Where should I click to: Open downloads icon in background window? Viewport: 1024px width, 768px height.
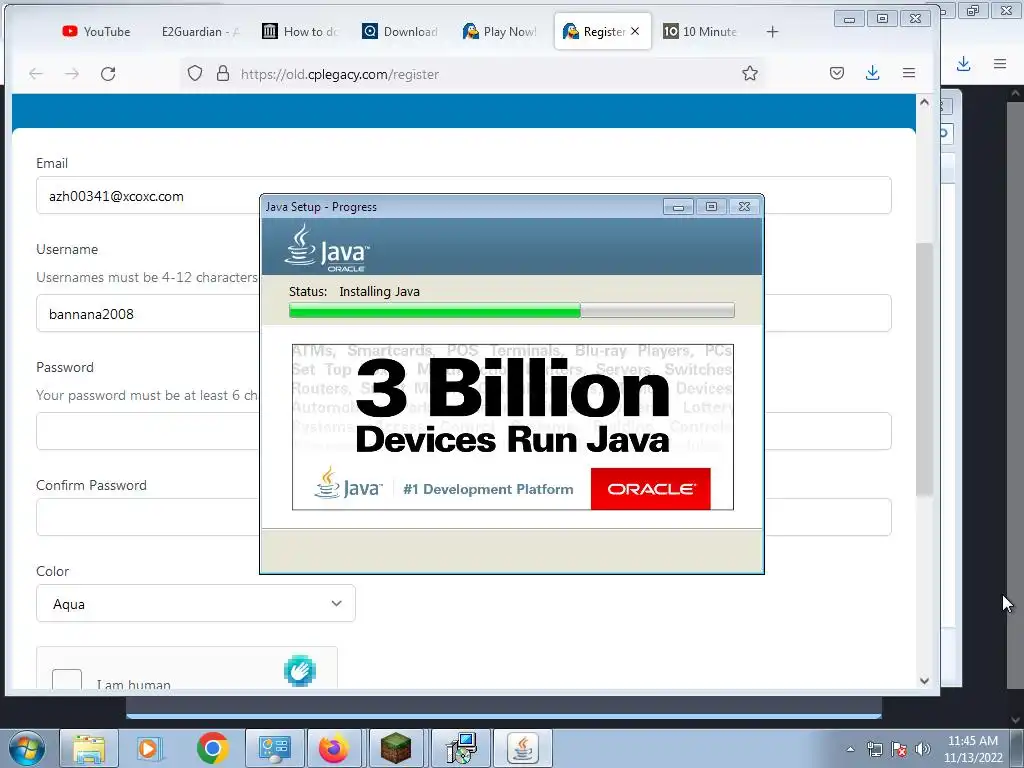[x=963, y=63]
